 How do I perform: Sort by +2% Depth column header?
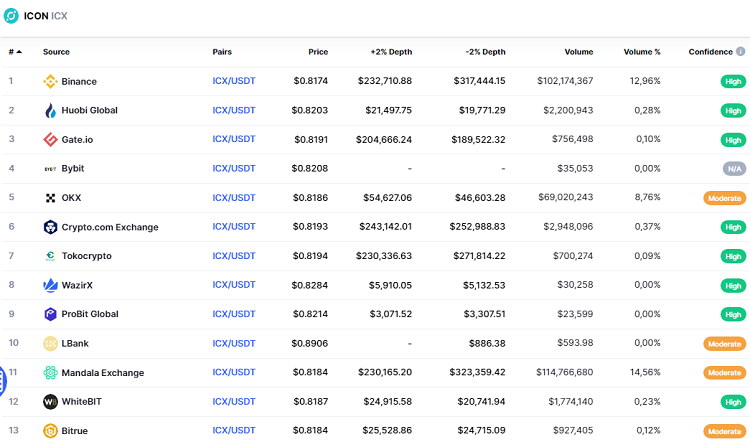pyautogui.click(x=391, y=52)
